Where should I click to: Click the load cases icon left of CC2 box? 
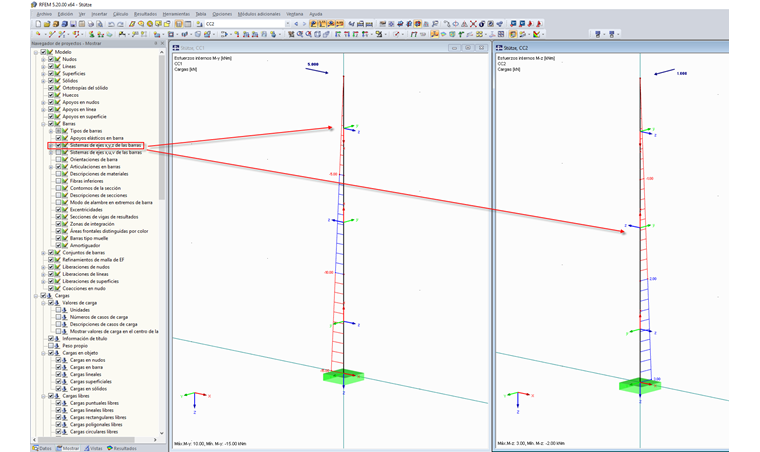(x=200, y=24)
